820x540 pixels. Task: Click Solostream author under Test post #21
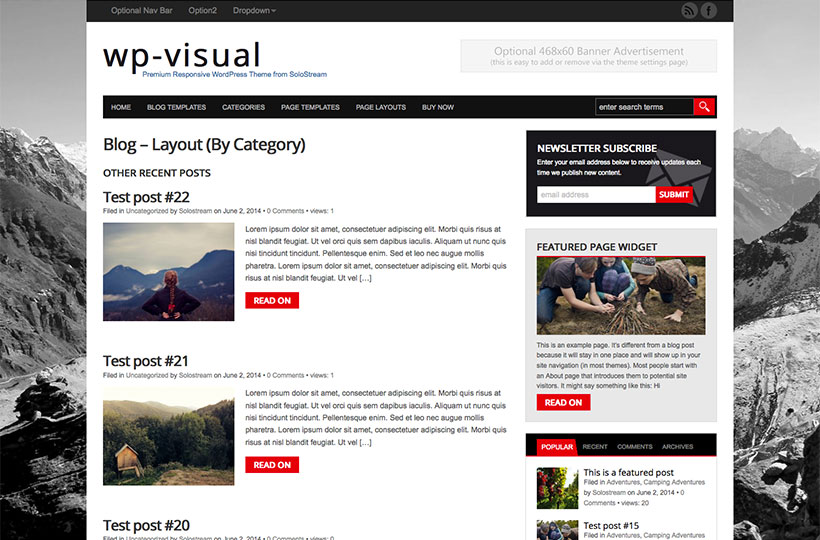pyautogui.click(x=196, y=375)
